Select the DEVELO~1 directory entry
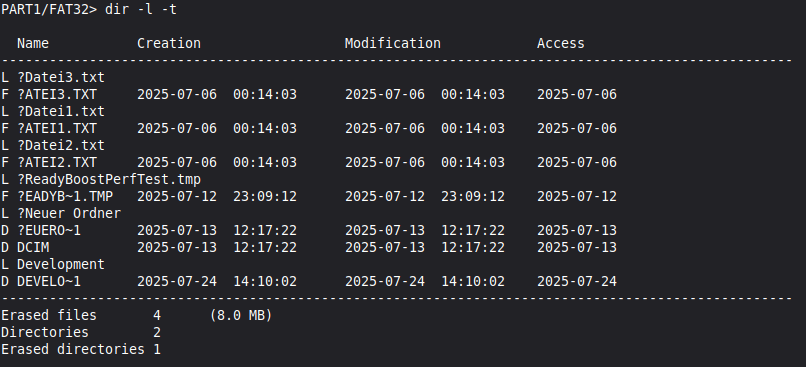This screenshot has height=367, width=806. [x=308, y=281]
